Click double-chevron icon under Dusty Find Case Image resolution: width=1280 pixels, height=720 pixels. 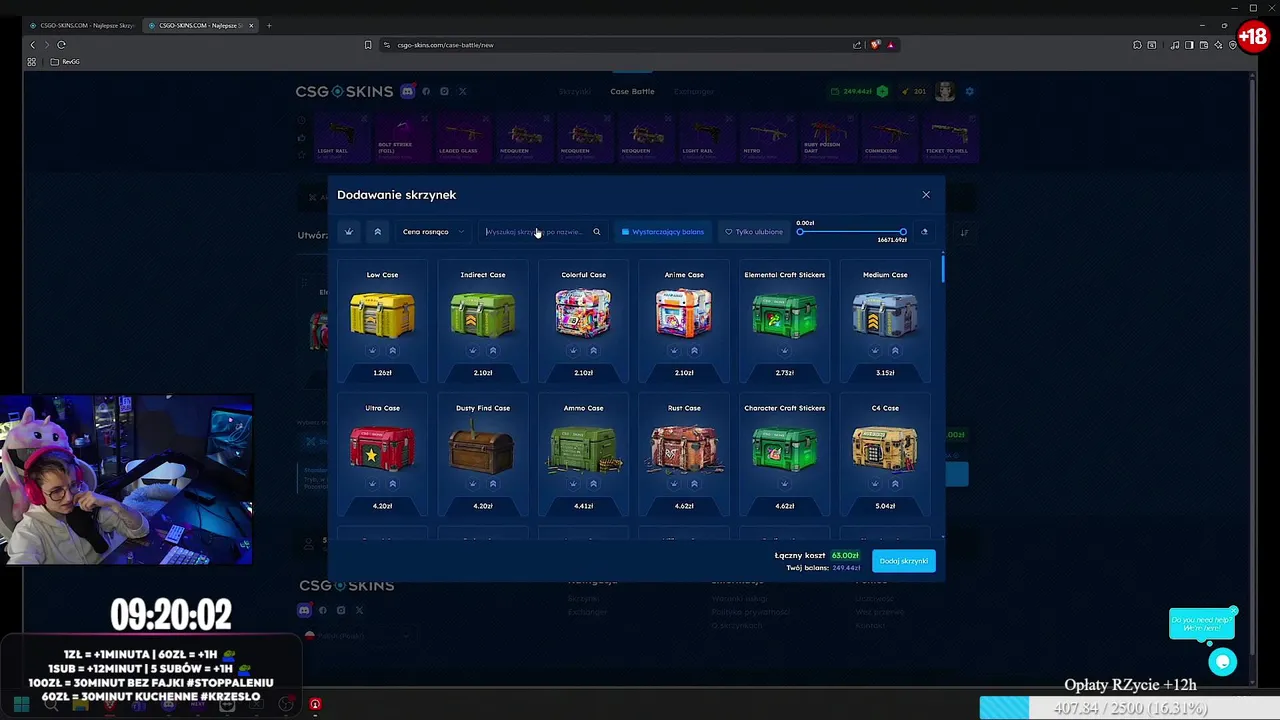[x=493, y=484]
